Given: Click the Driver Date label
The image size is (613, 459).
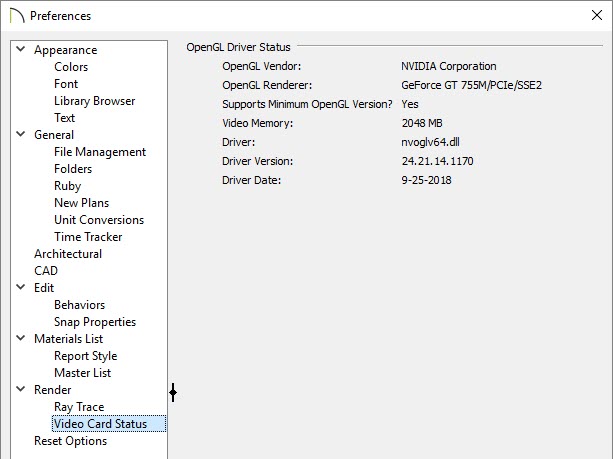Looking at the screenshot, I should click(x=252, y=180).
